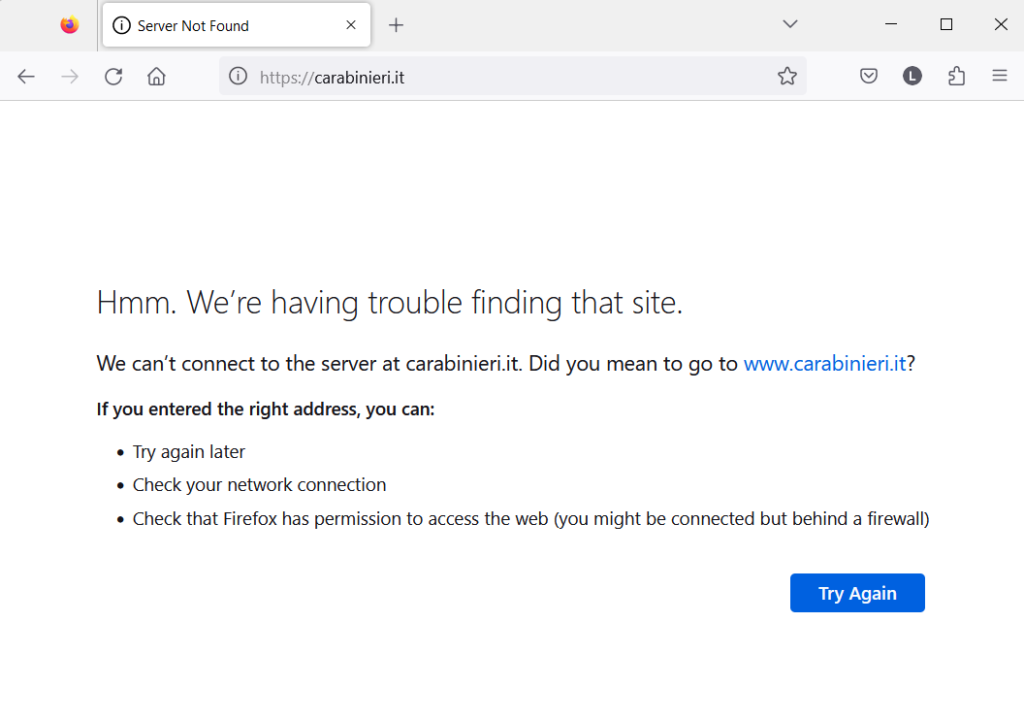
Task: Expand the List all tabs chevron
Action: (790, 24)
